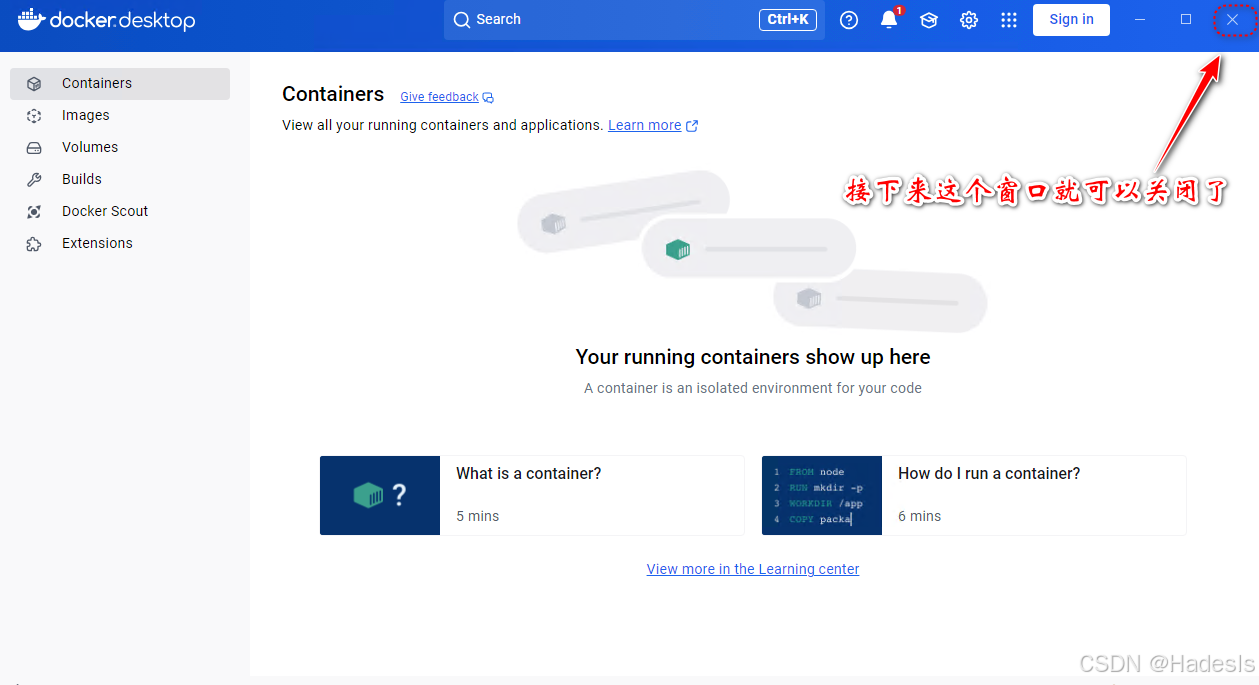Click the Give feedback link

point(439,97)
